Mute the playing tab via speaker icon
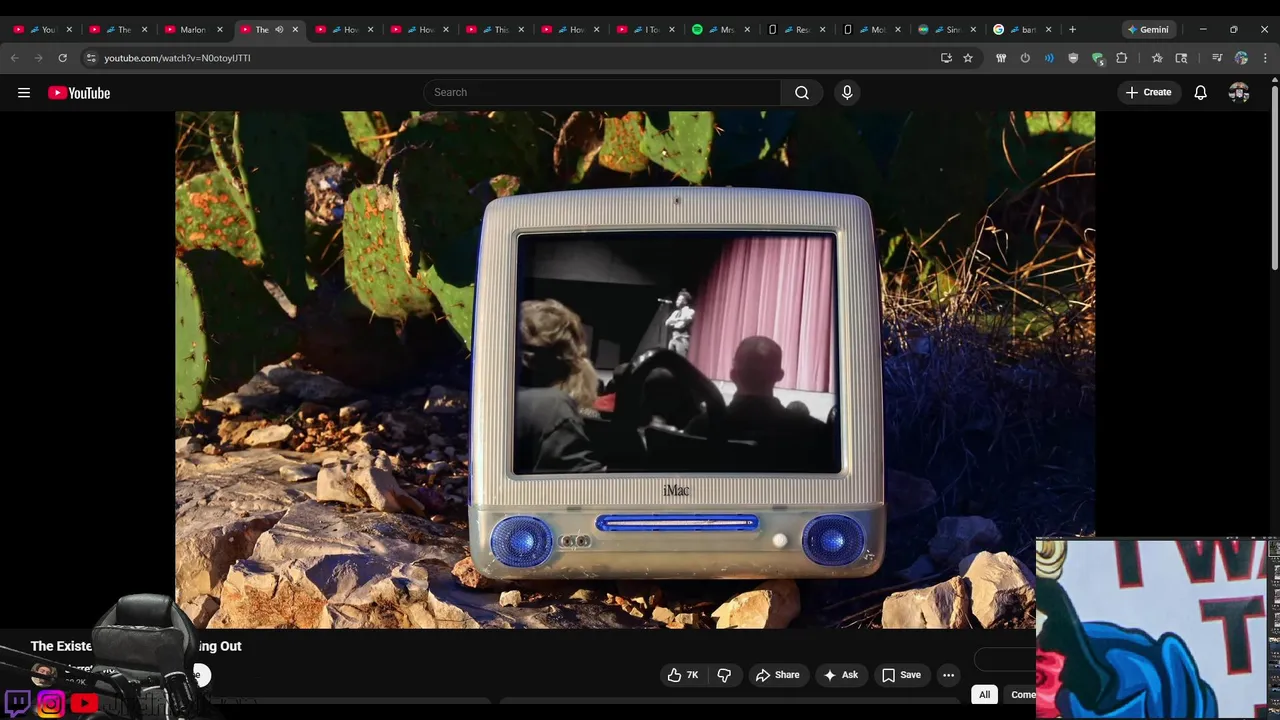The height and width of the screenshot is (720, 1280). click(x=279, y=30)
